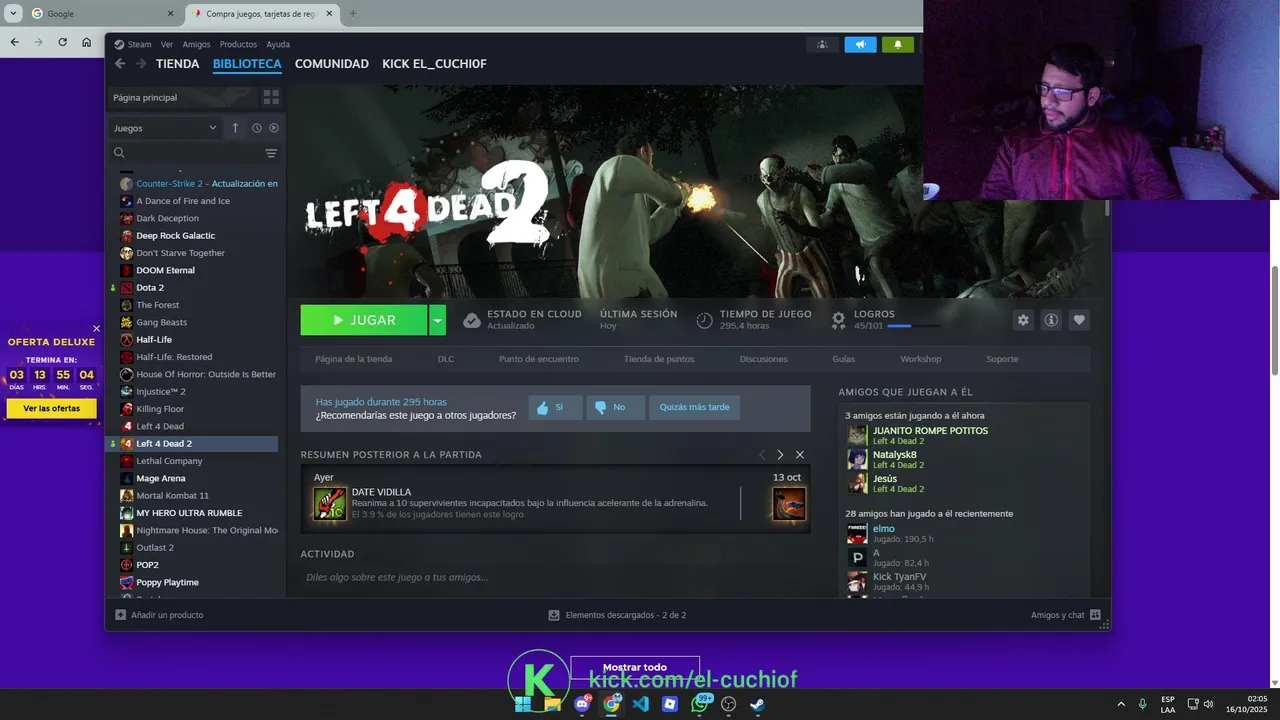Image resolution: width=1280 pixels, height=720 pixels.
Task: Choose Quizás más tarde
Action: pyautogui.click(x=694, y=407)
